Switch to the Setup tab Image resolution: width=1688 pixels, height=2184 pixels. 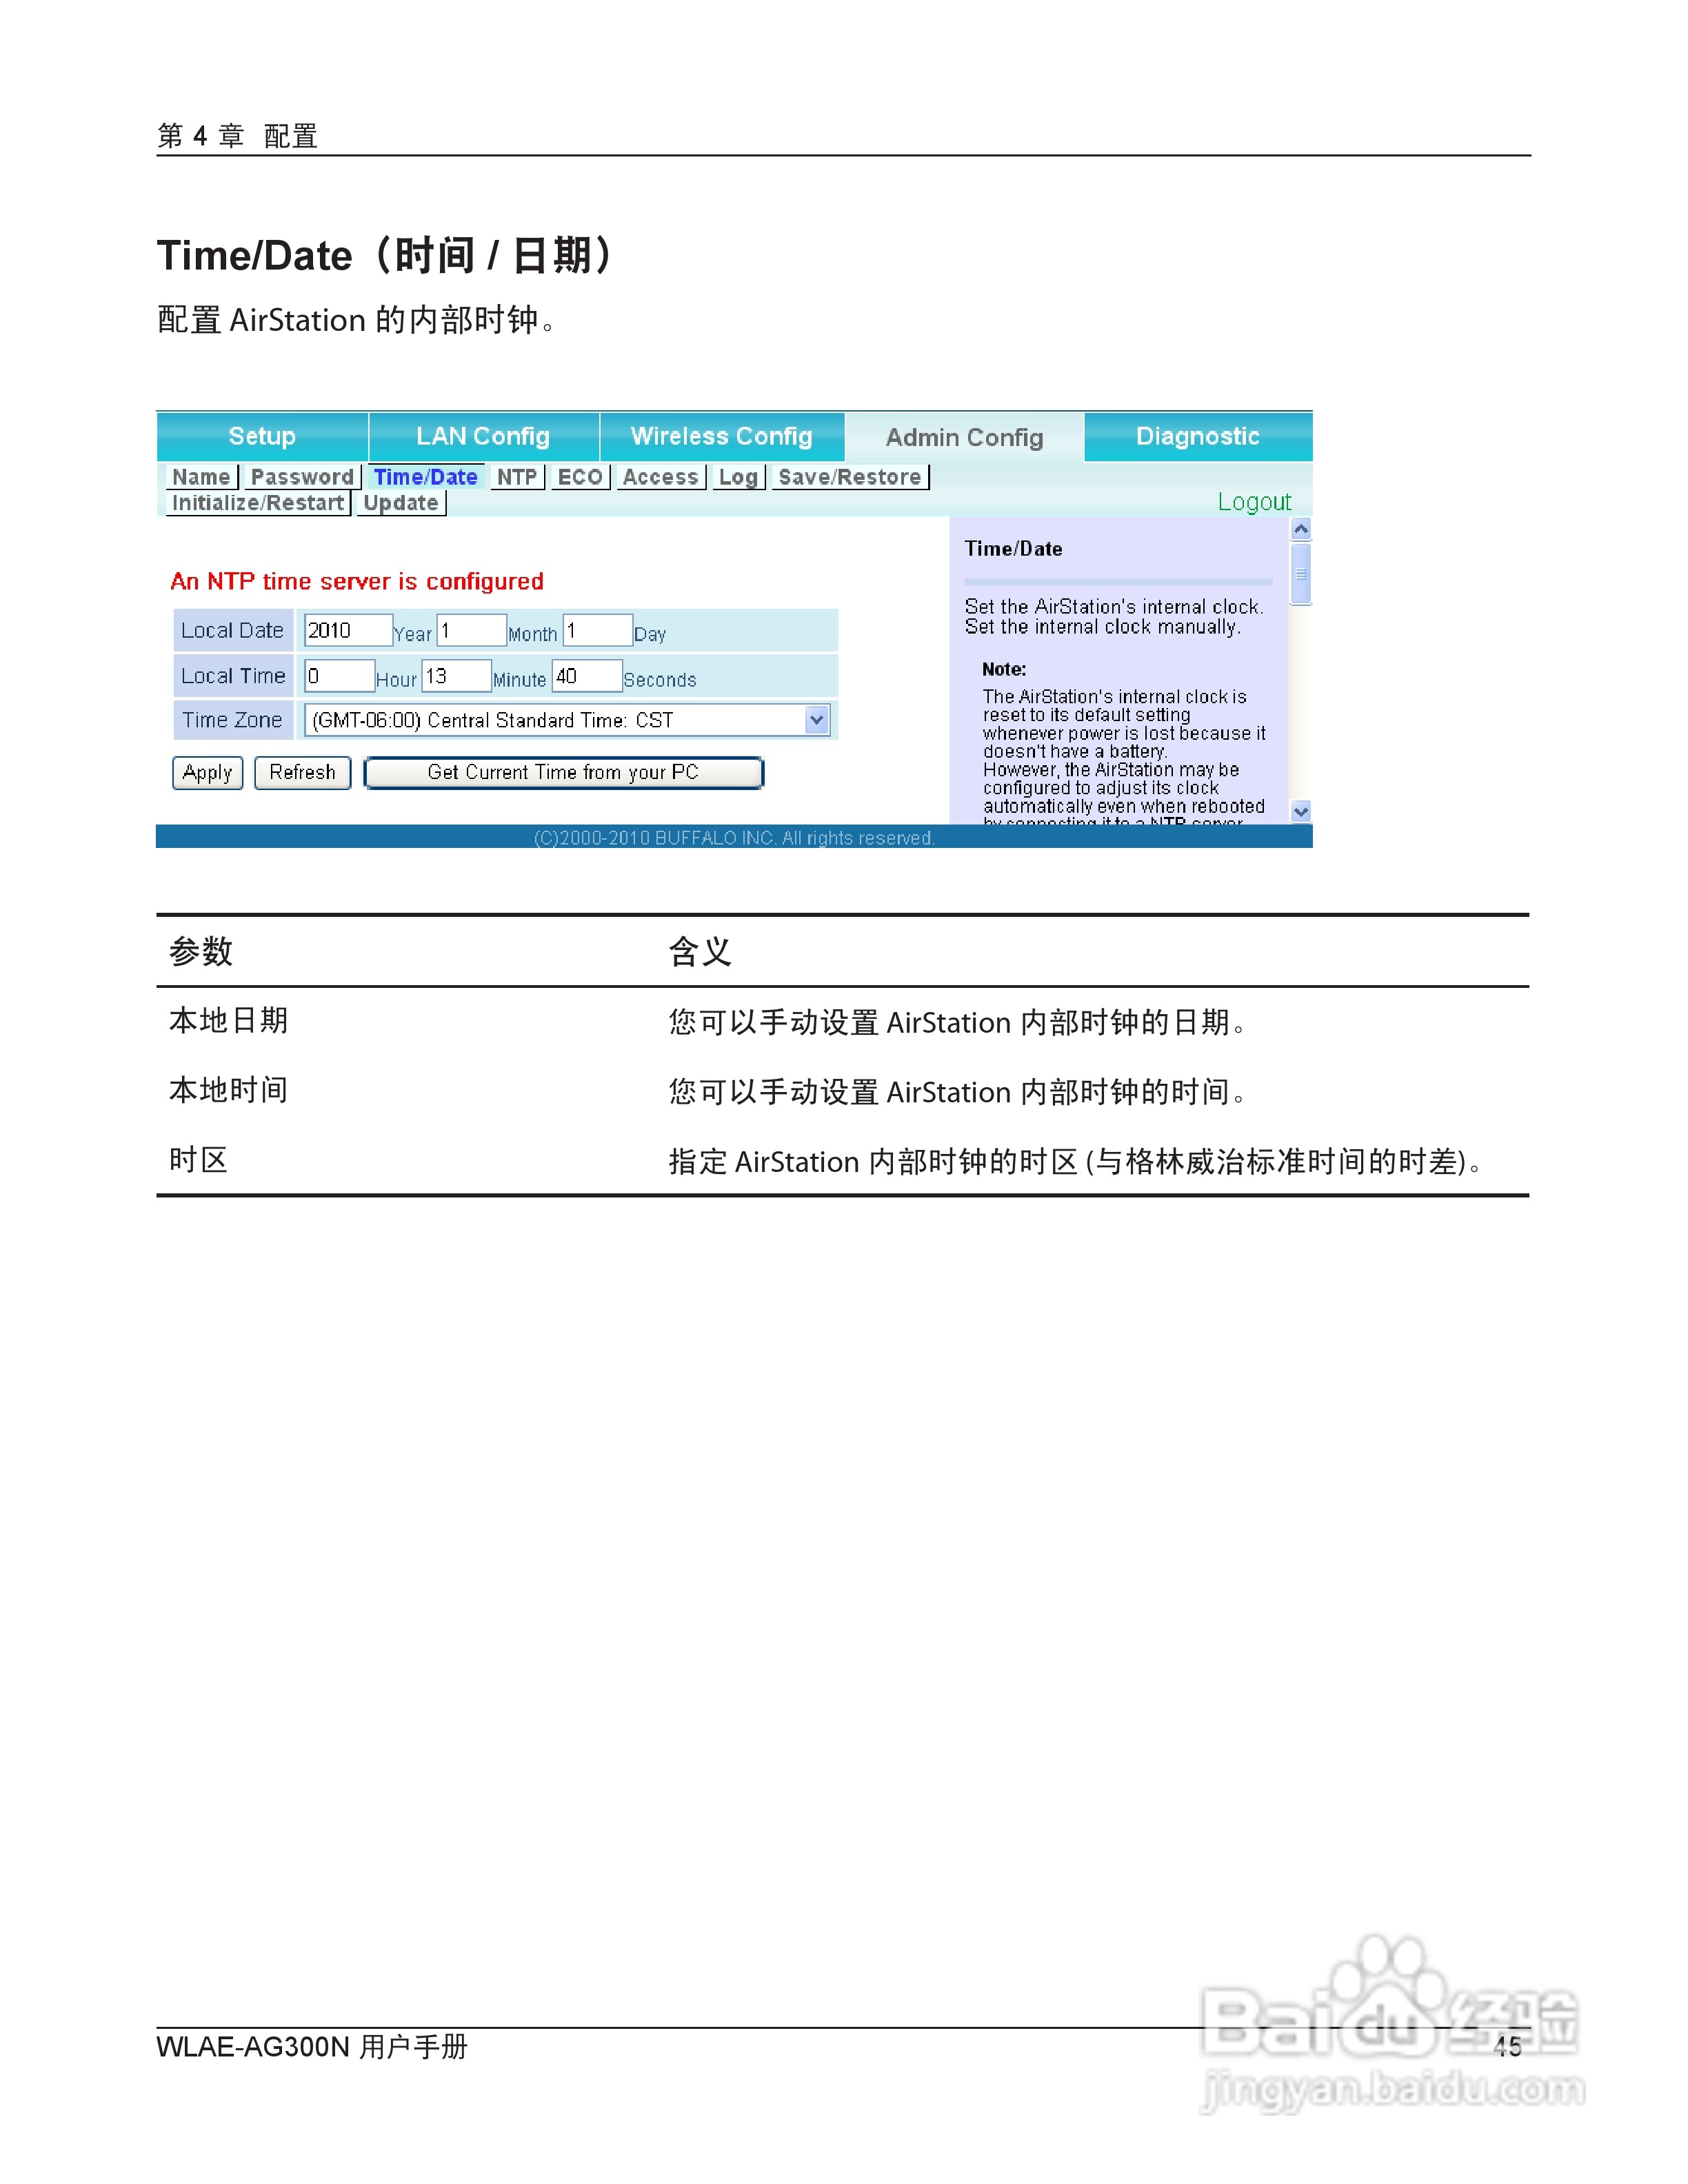tap(262, 437)
